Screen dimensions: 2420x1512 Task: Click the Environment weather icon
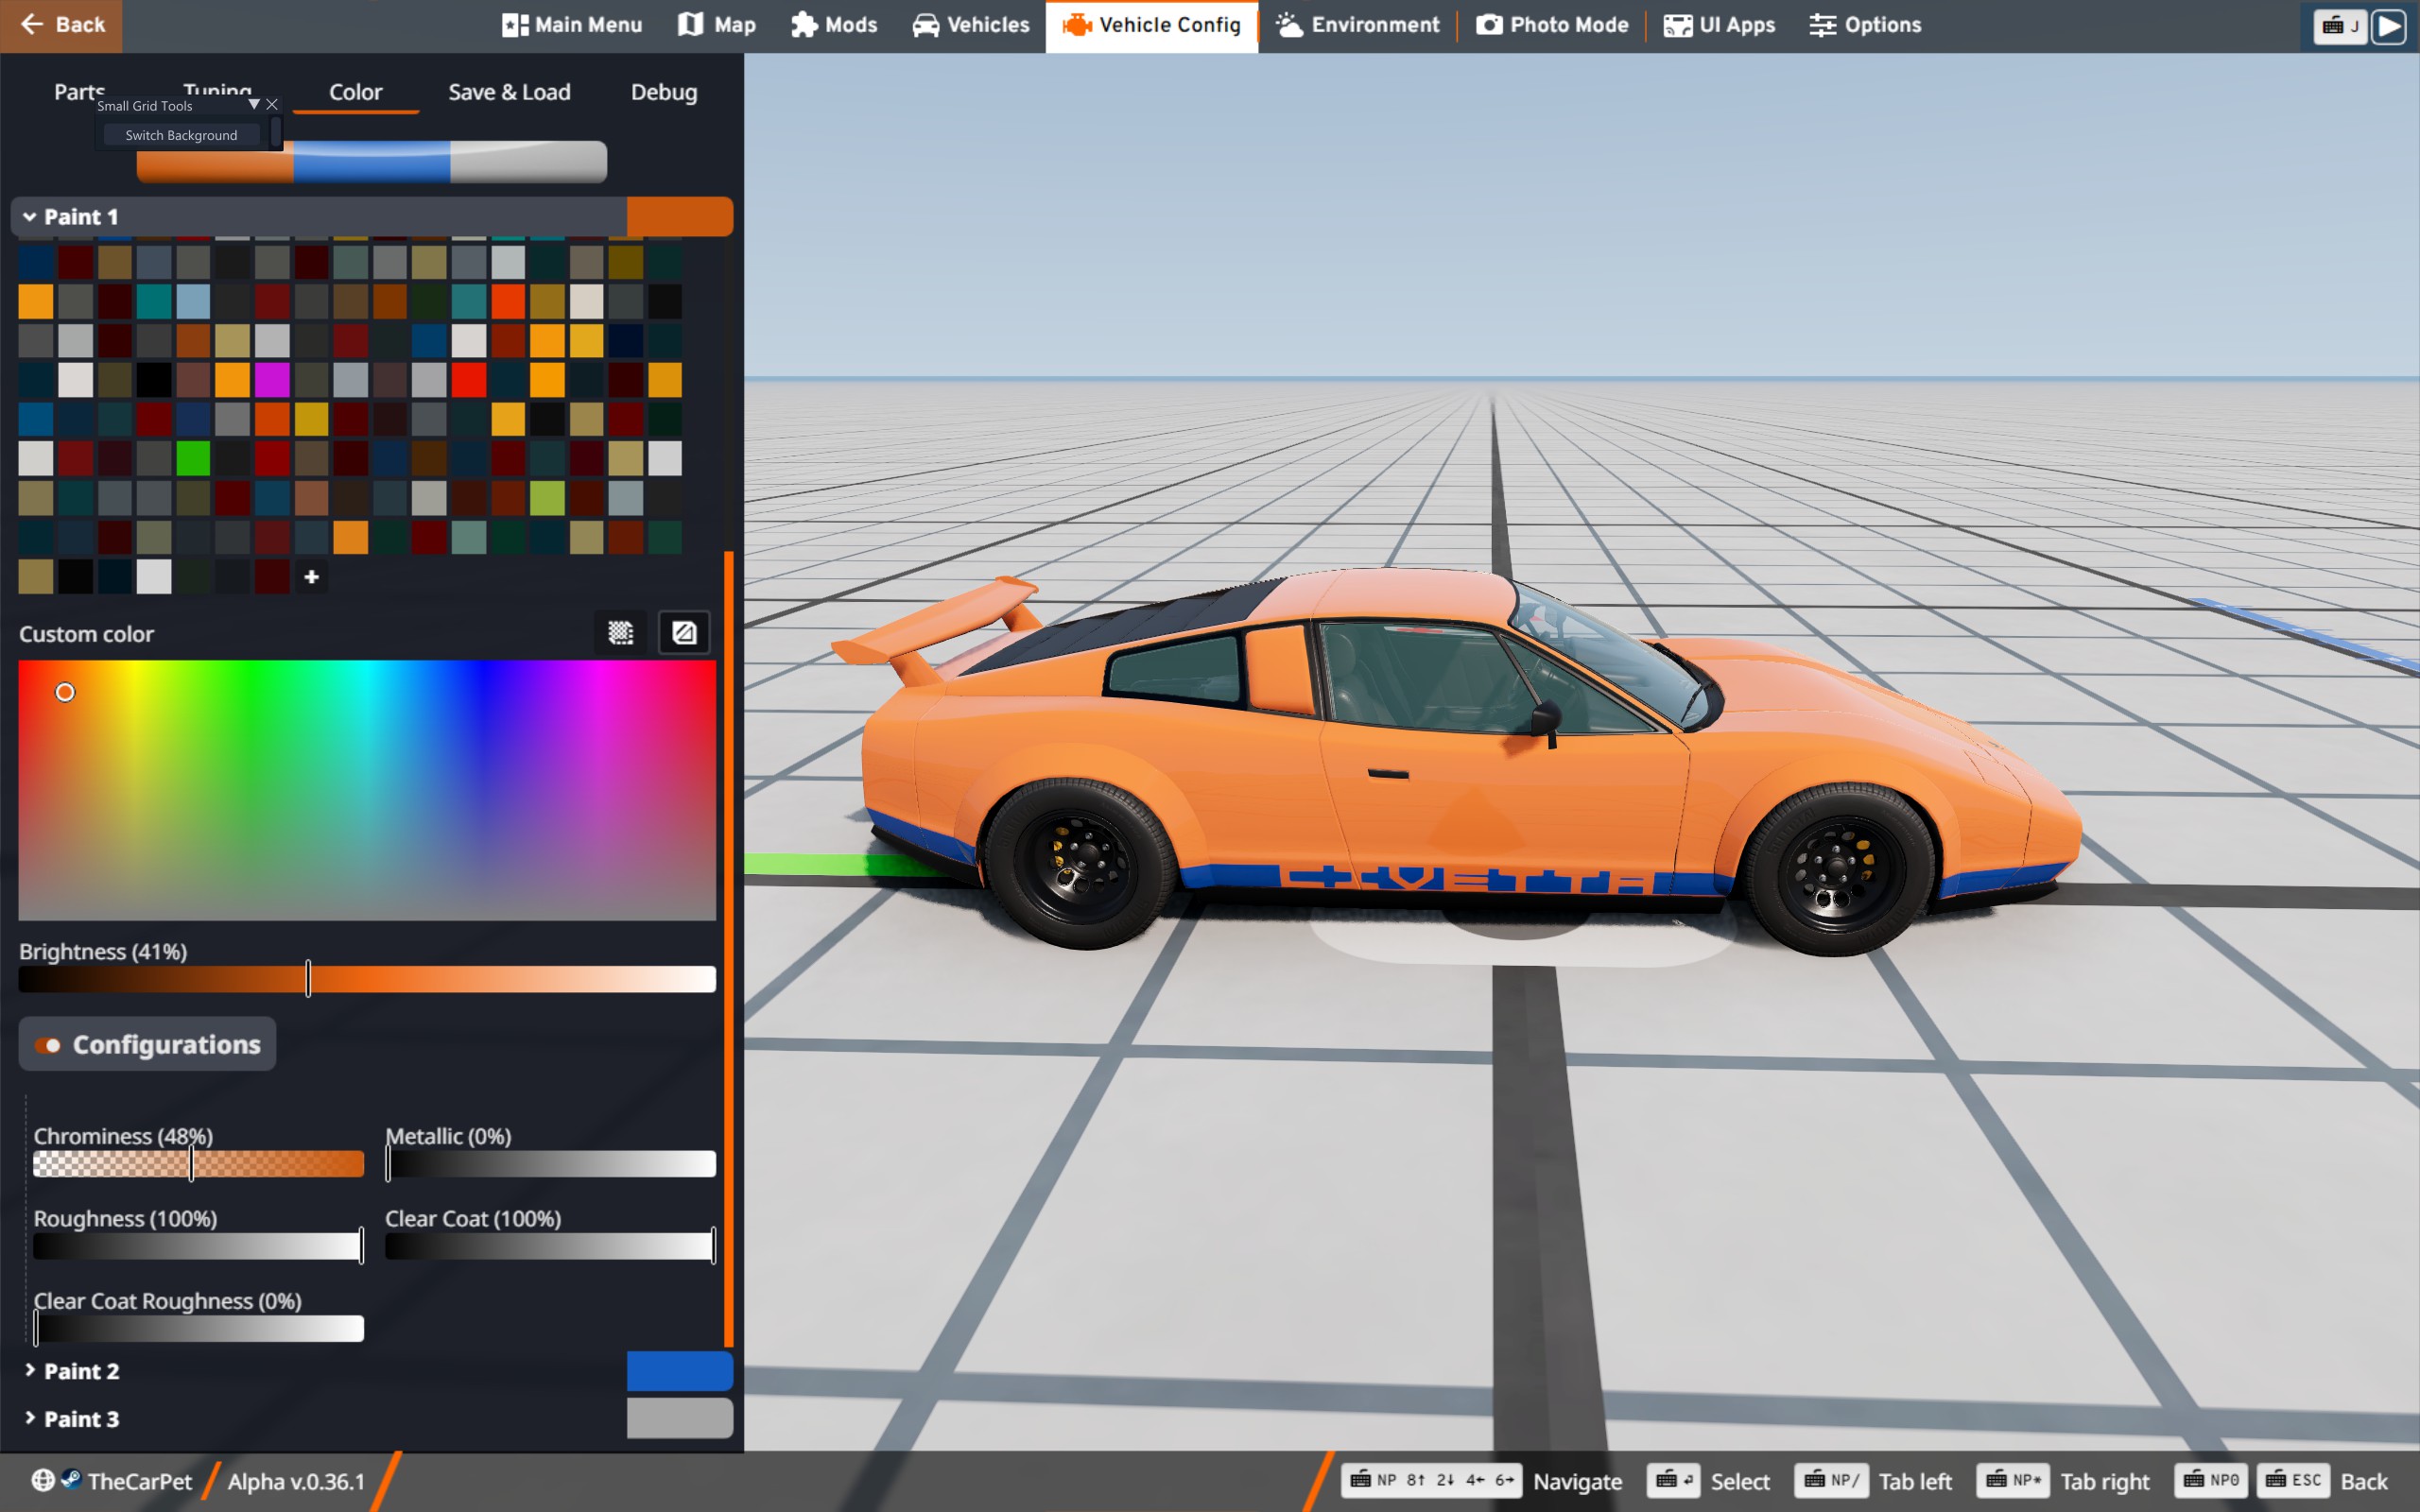tap(1290, 25)
